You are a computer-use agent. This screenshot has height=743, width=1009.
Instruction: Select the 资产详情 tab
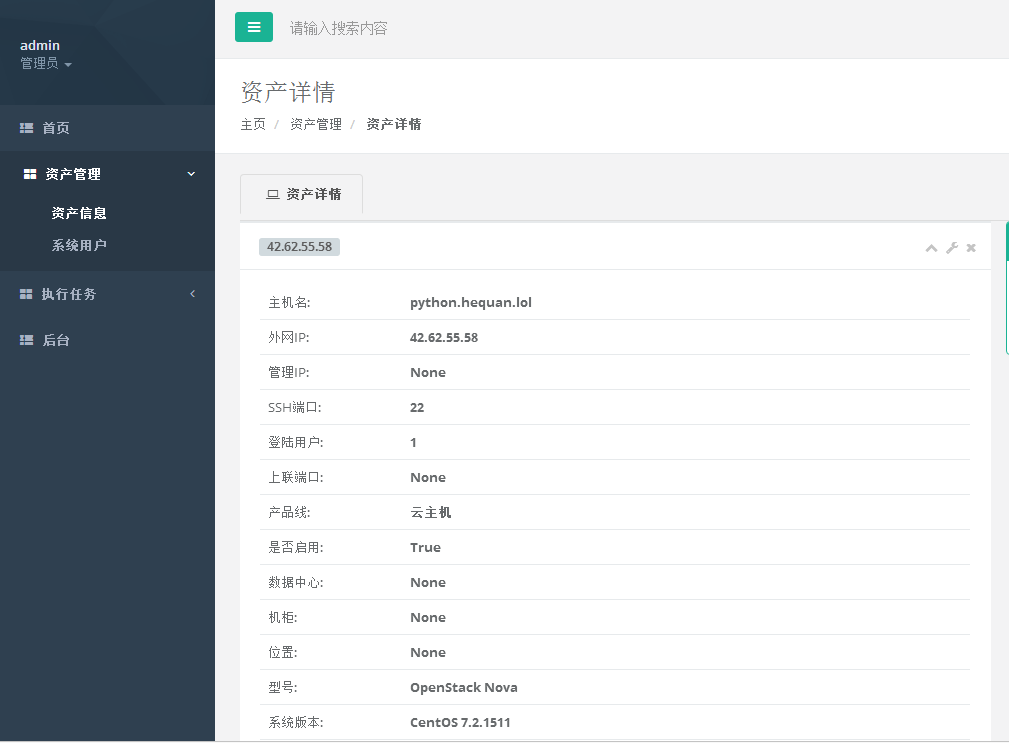pos(301,194)
